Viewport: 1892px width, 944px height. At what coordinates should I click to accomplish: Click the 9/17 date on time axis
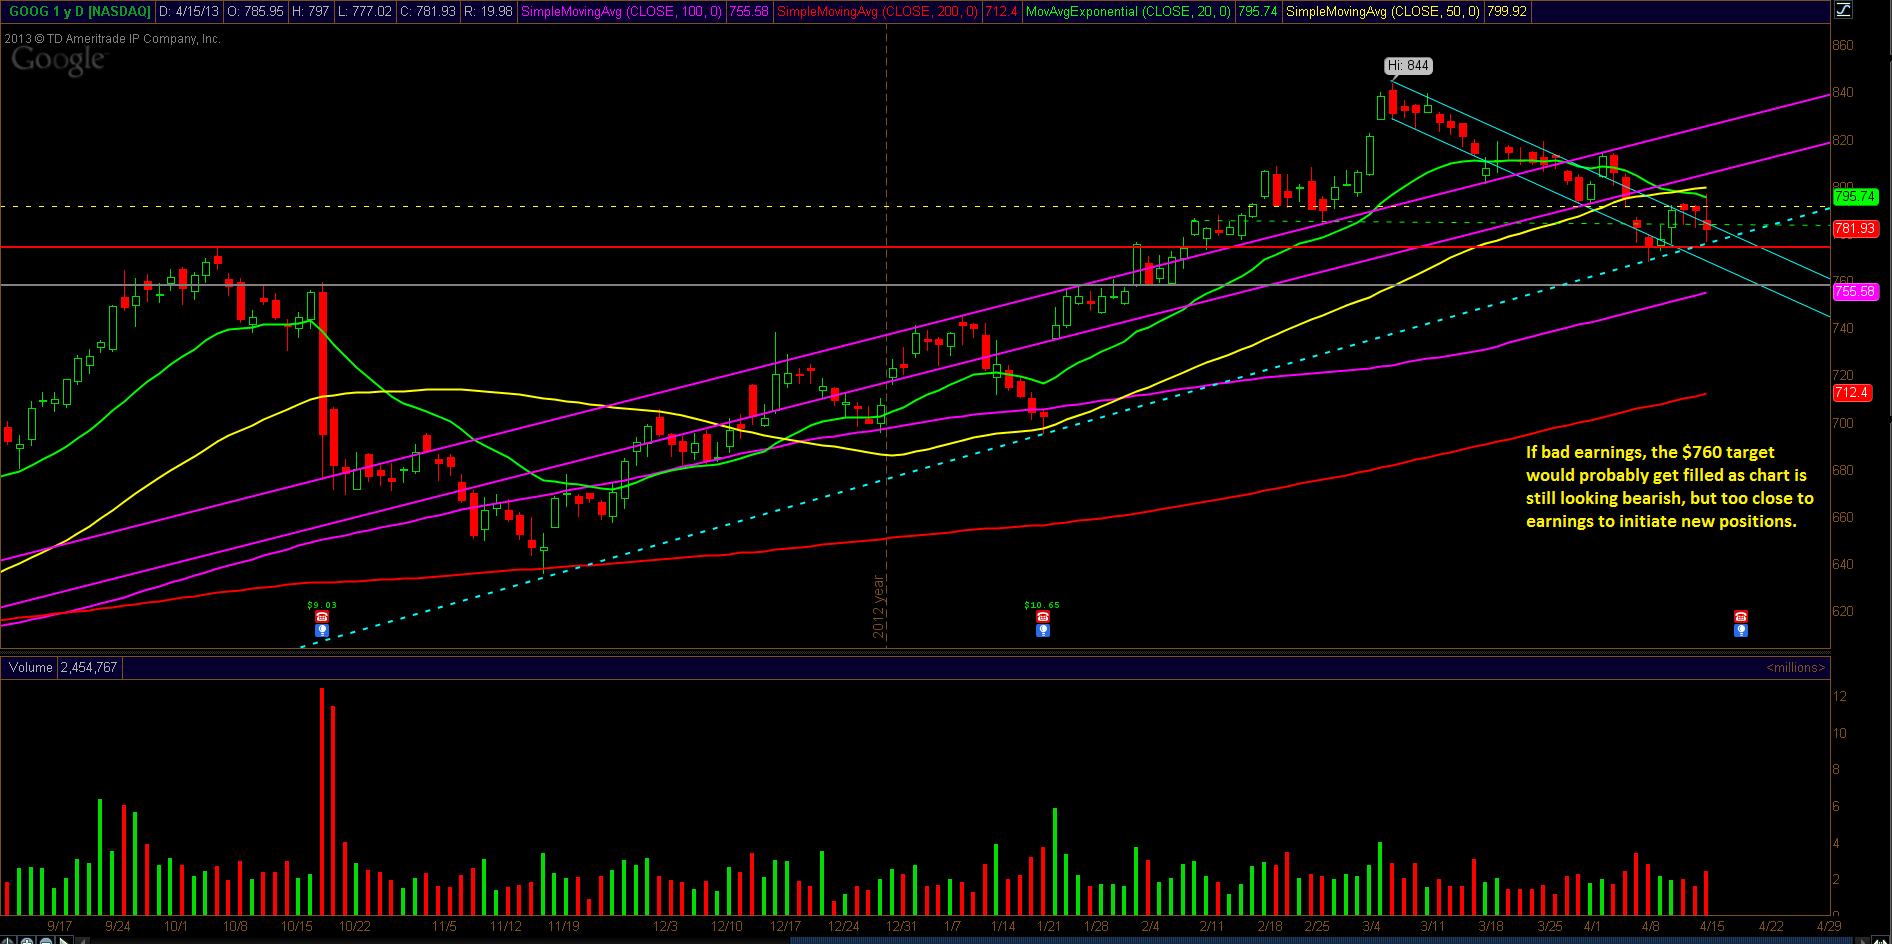[59, 926]
